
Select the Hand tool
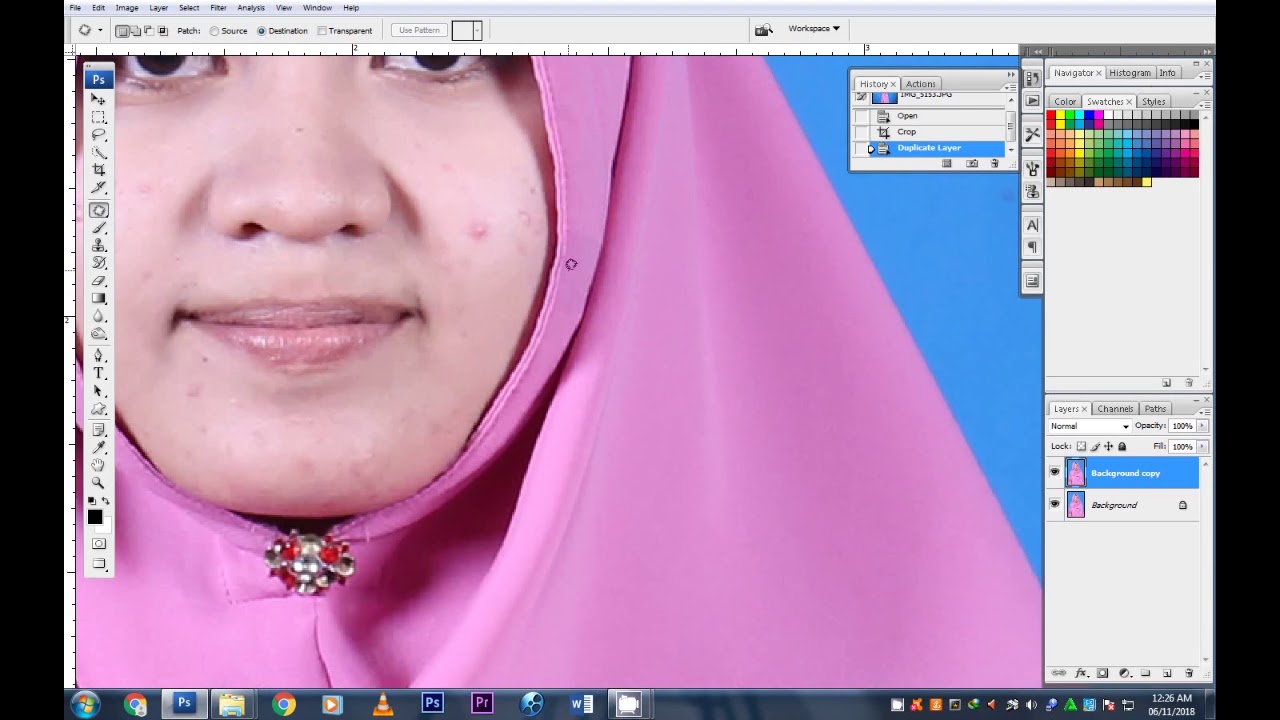coord(98,466)
